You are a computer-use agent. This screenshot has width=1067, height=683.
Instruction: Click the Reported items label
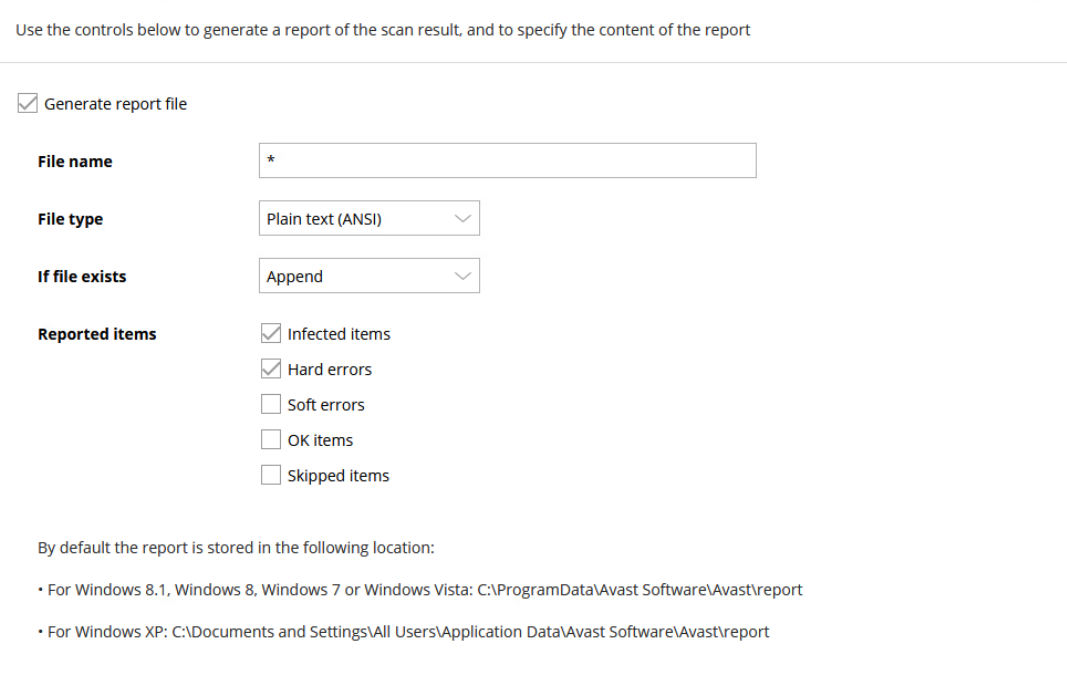pos(96,333)
